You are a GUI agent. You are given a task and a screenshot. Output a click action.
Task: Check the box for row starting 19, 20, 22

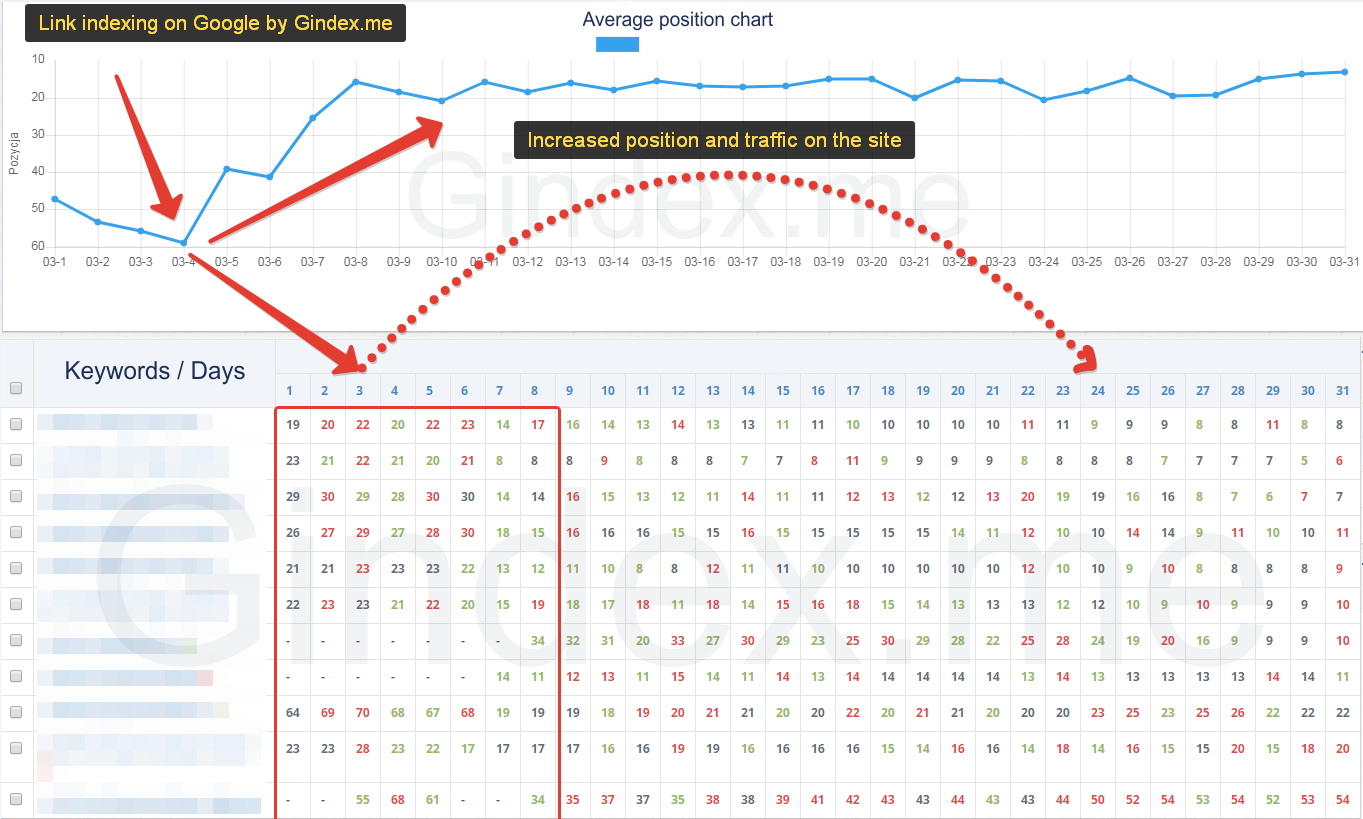coord(15,425)
